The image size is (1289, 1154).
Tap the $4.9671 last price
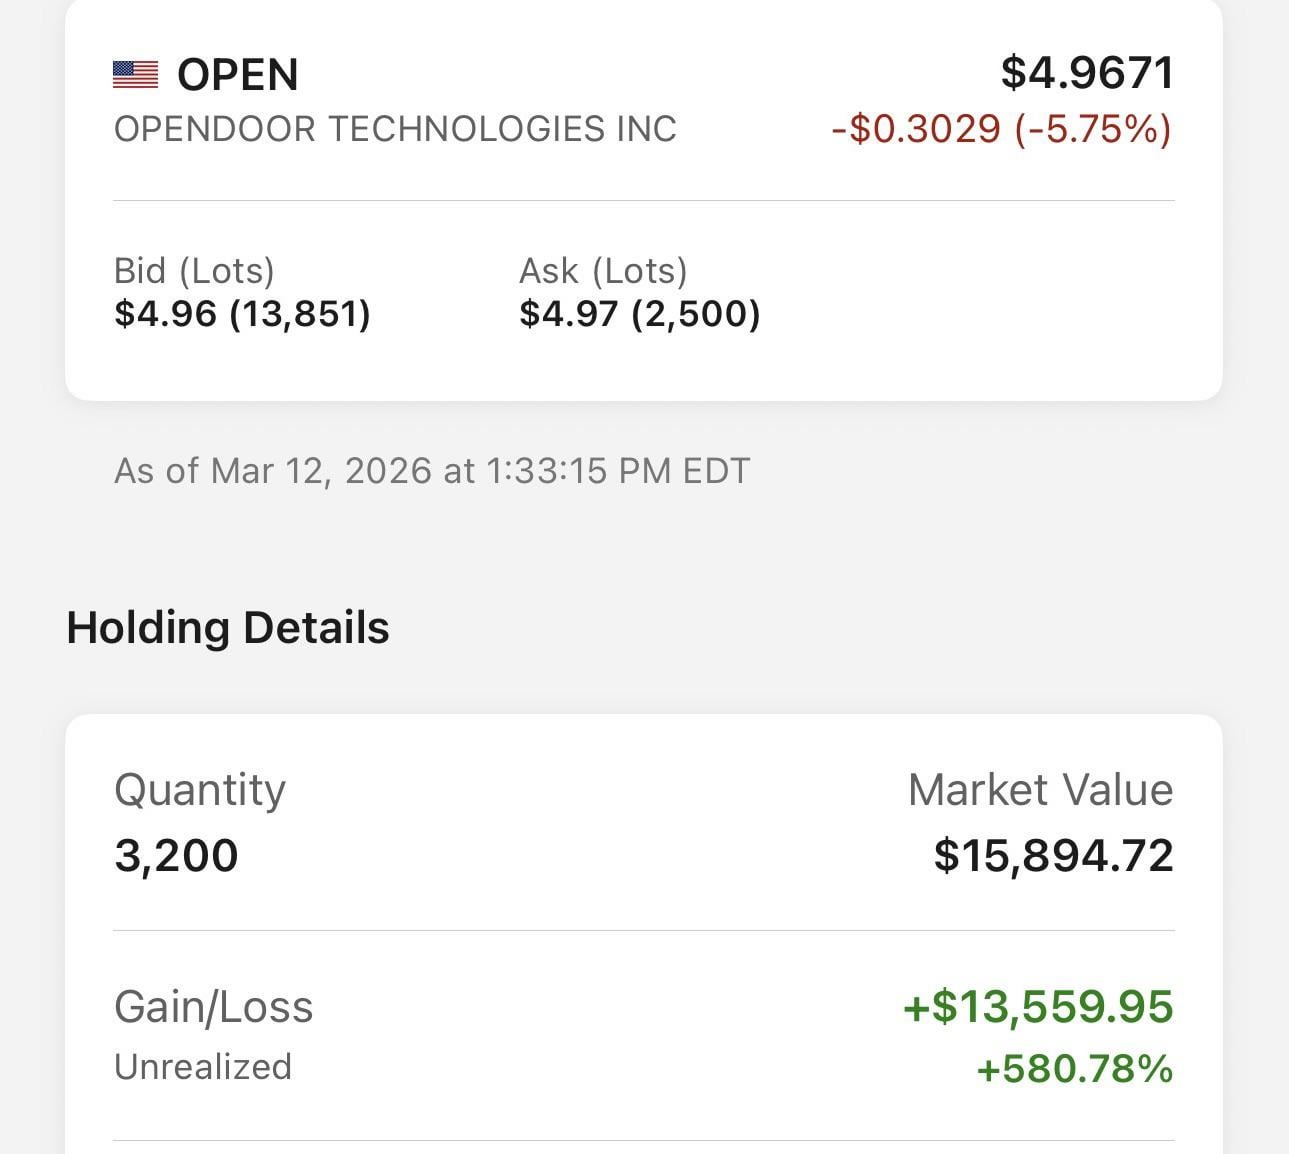(1087, 73)
